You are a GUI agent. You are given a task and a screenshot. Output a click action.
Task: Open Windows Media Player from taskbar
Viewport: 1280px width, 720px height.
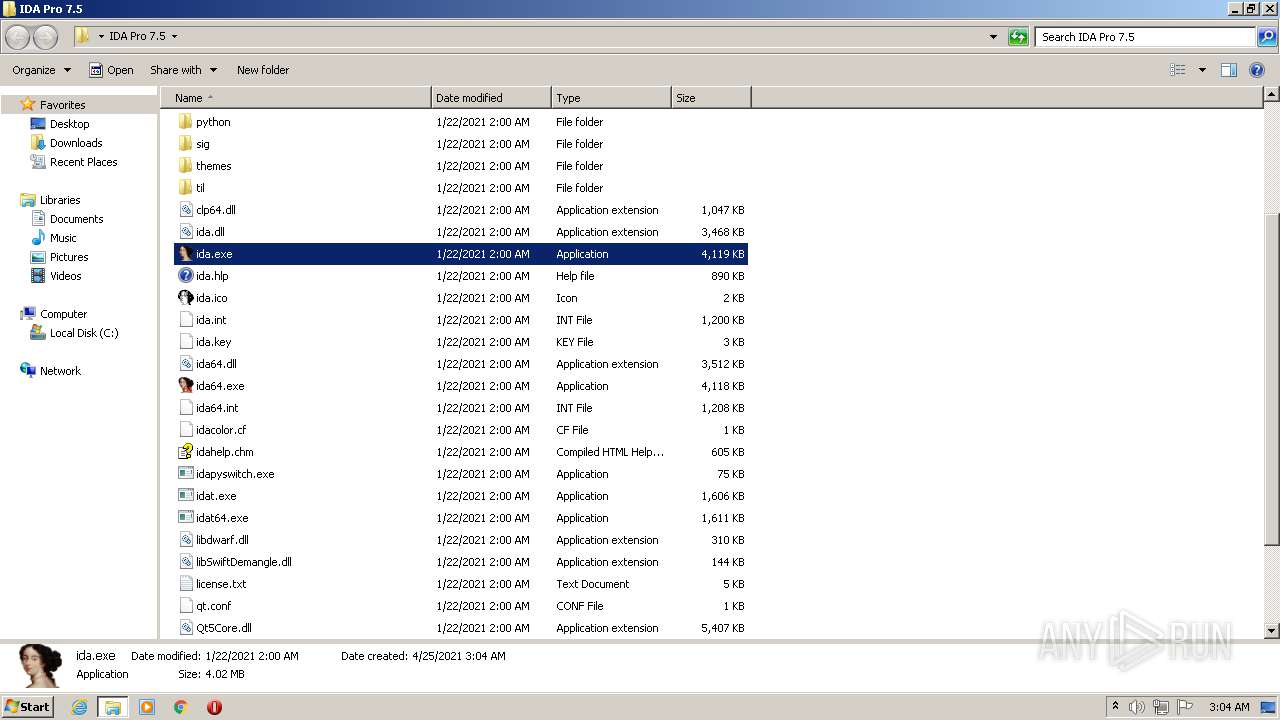[147, 707]
